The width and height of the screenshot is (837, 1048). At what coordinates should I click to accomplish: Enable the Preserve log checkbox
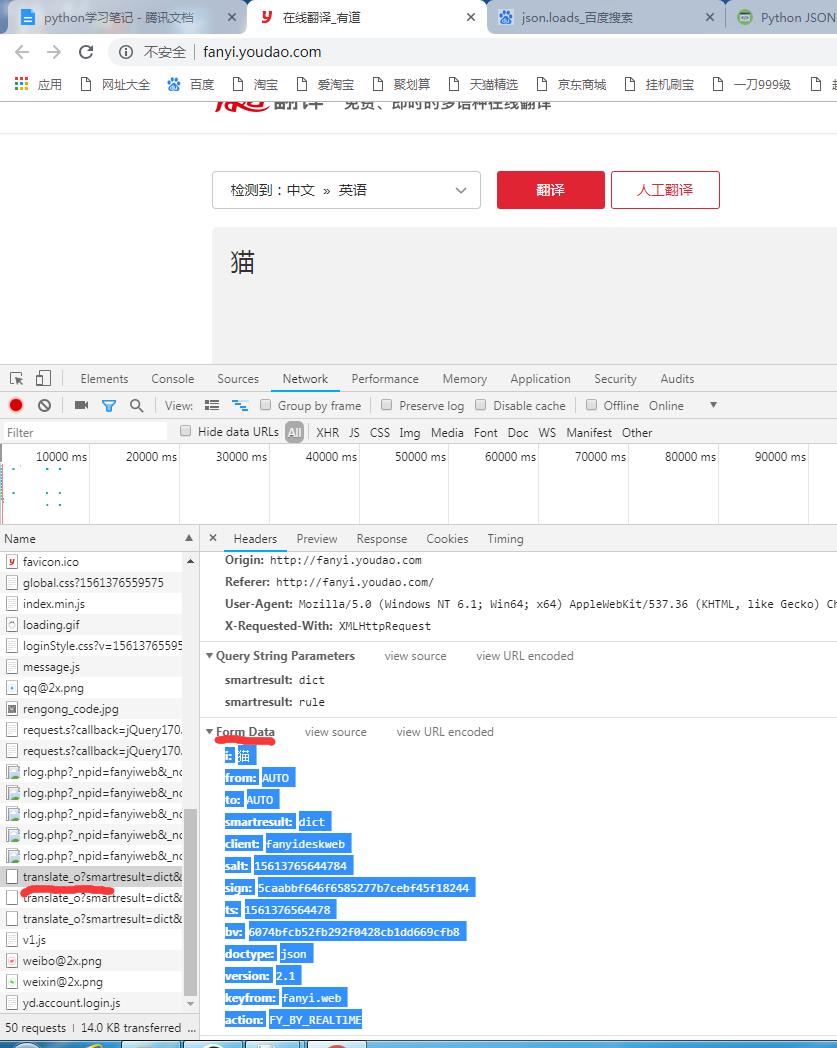[386, 405]
